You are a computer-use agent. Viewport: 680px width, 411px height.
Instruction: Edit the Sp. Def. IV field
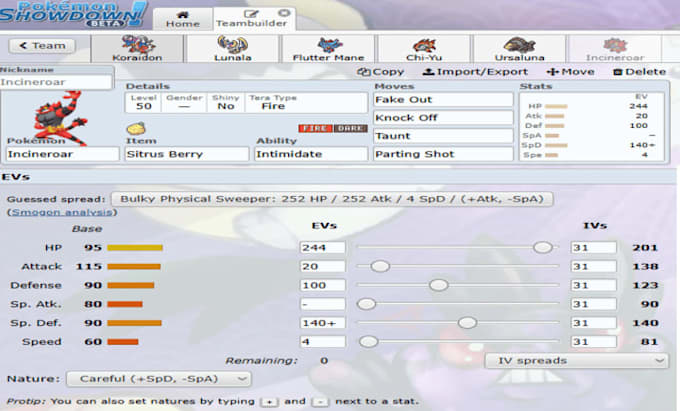coord(593,323)
